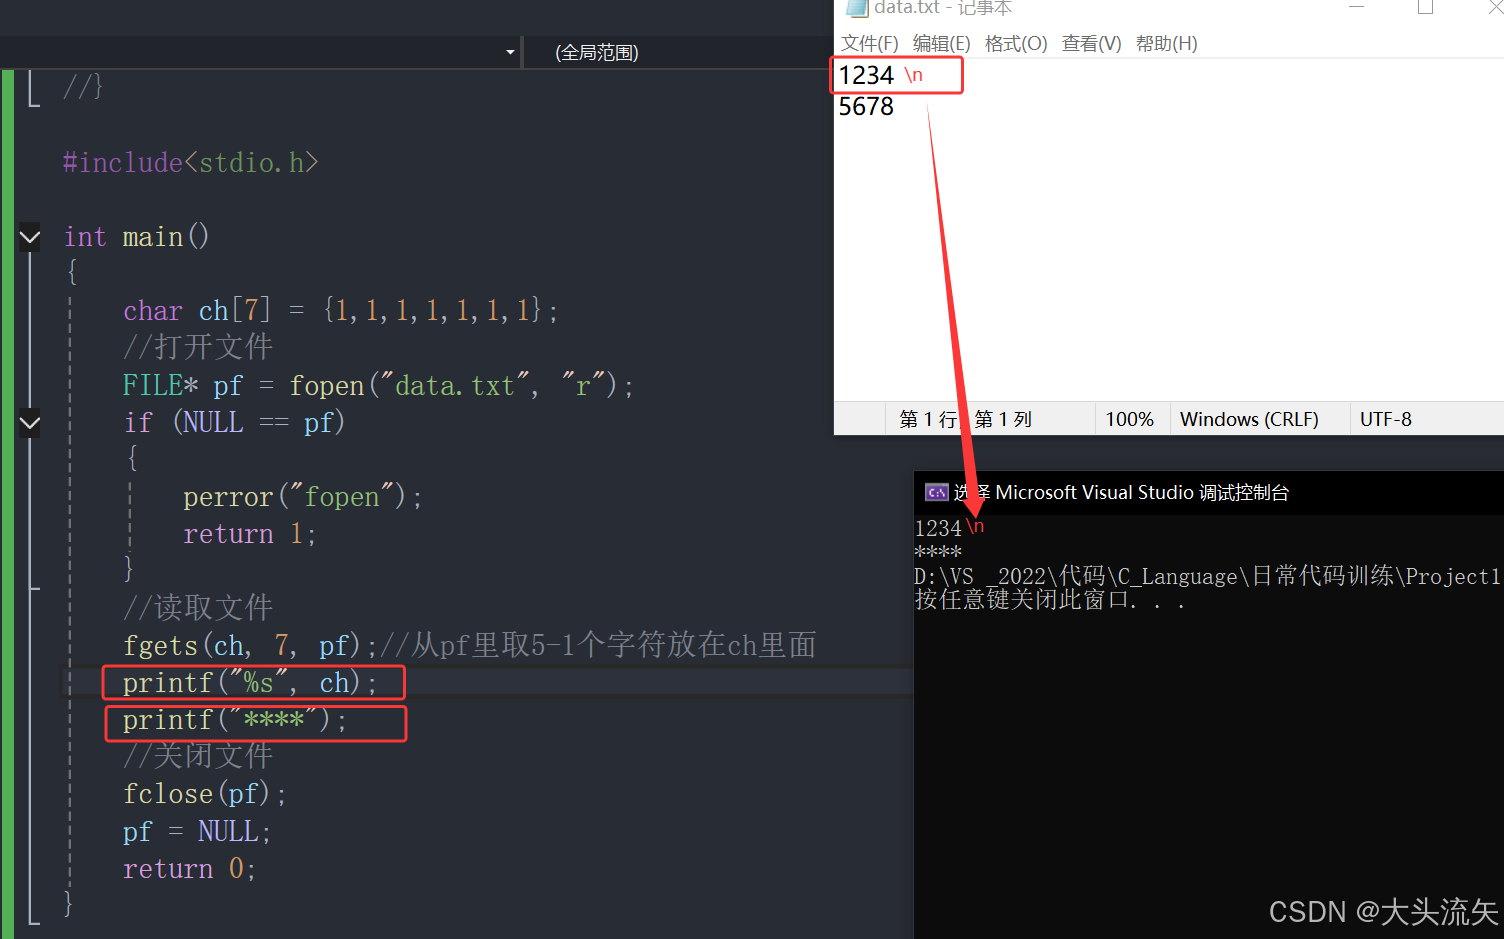Click the Notepad icon beside data.txt title

click(x=857, y=8)
